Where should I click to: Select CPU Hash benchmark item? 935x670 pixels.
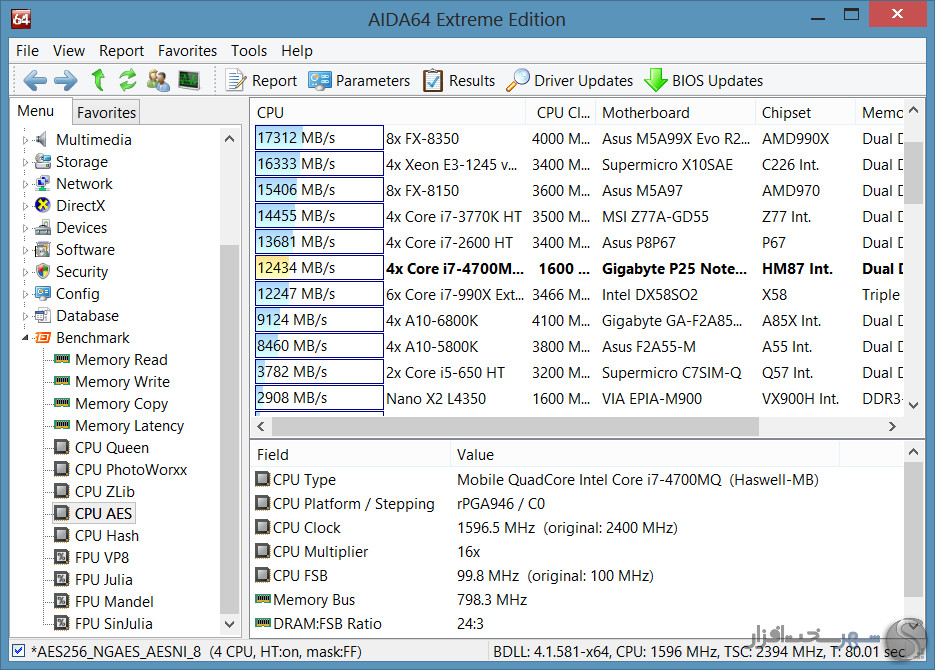point(107,536)
